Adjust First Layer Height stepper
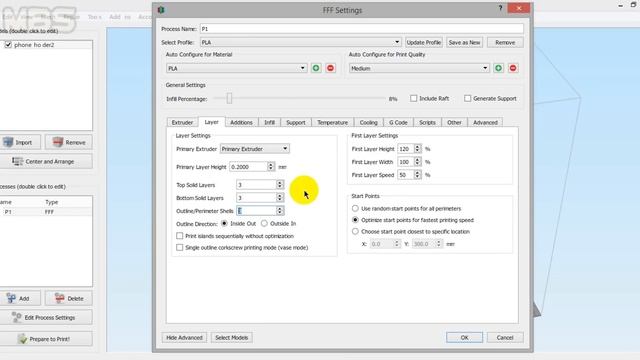The height and width of the screenshot is (360, 640). [417, 149]
